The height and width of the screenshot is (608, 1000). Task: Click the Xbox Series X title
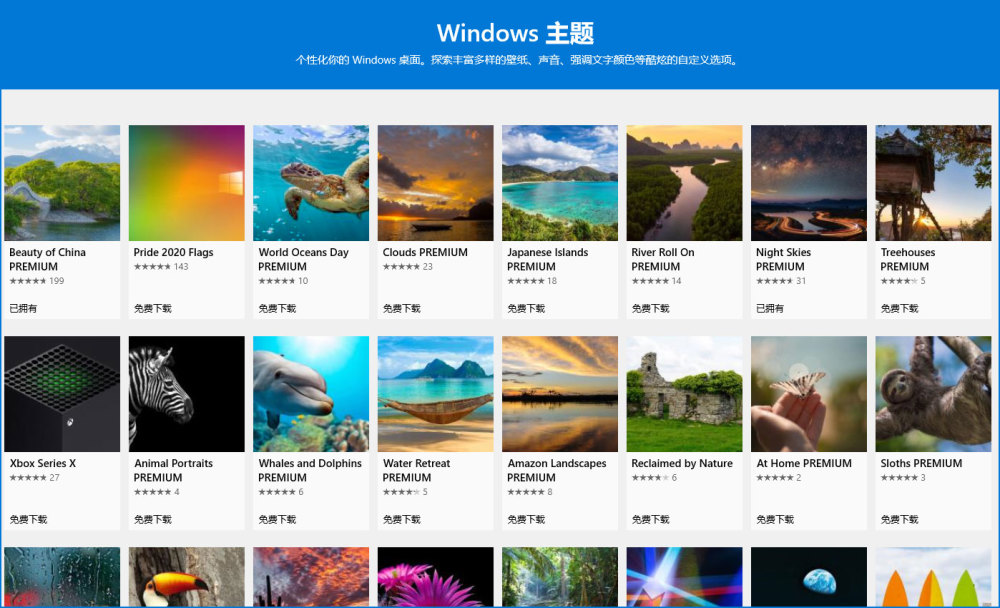[x=43, y=463]
